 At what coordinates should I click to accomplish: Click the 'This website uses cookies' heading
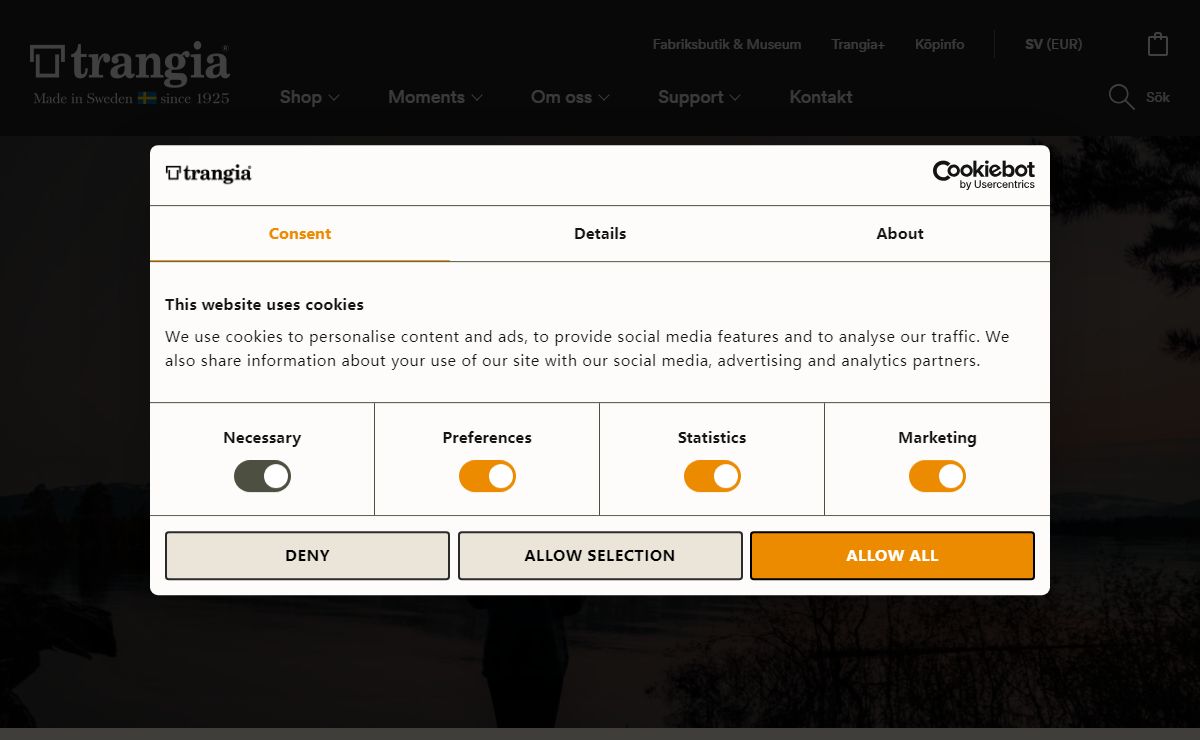[x=264, y=305]
